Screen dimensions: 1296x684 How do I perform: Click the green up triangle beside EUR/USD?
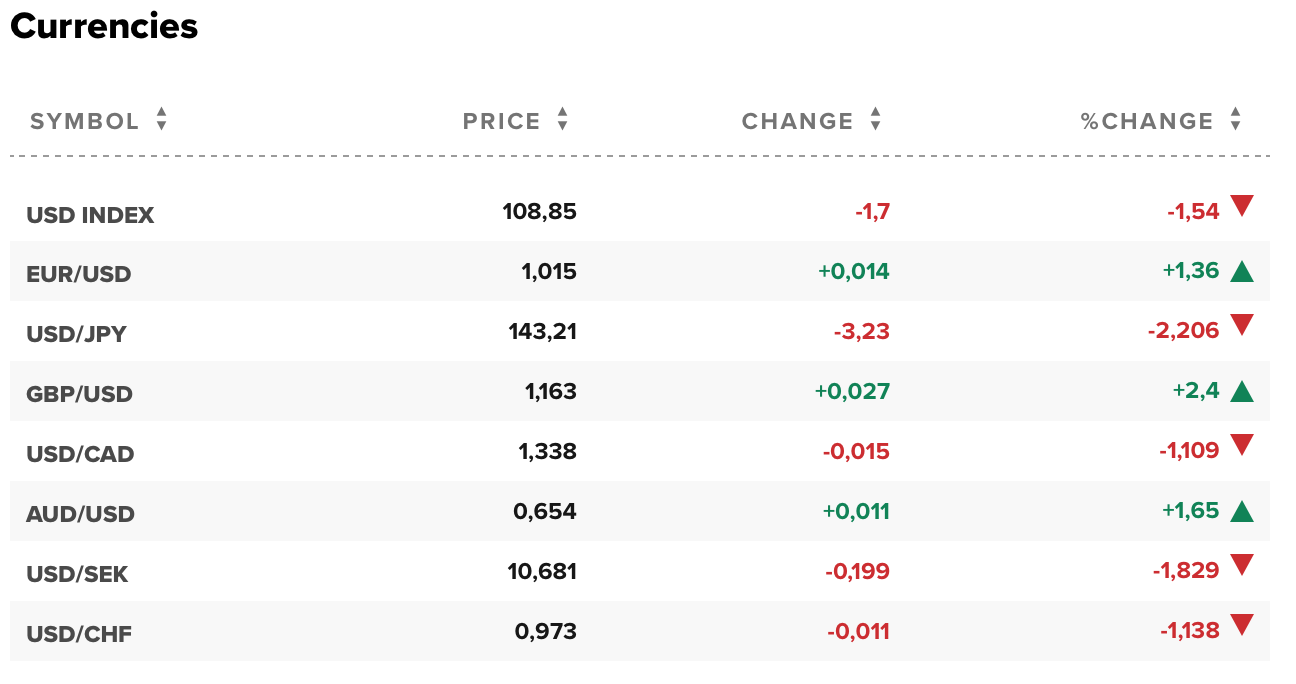point(1244,270)
